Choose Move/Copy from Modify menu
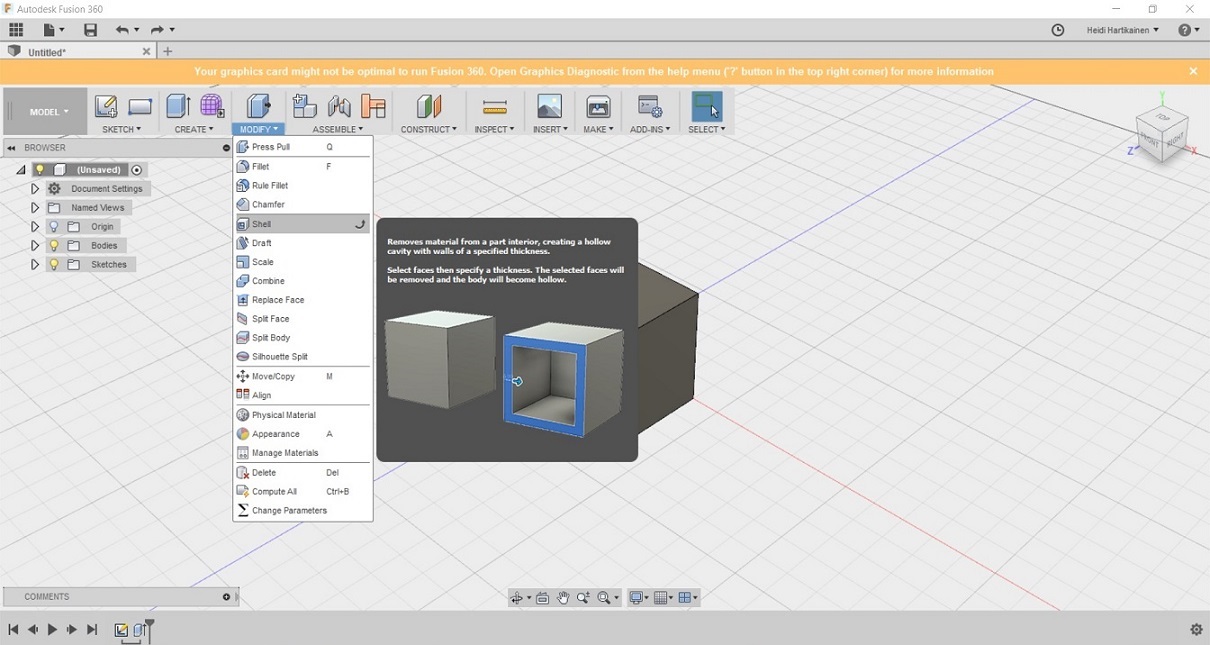The height and width of the screenshot is (645, 1210). point(303,376)
